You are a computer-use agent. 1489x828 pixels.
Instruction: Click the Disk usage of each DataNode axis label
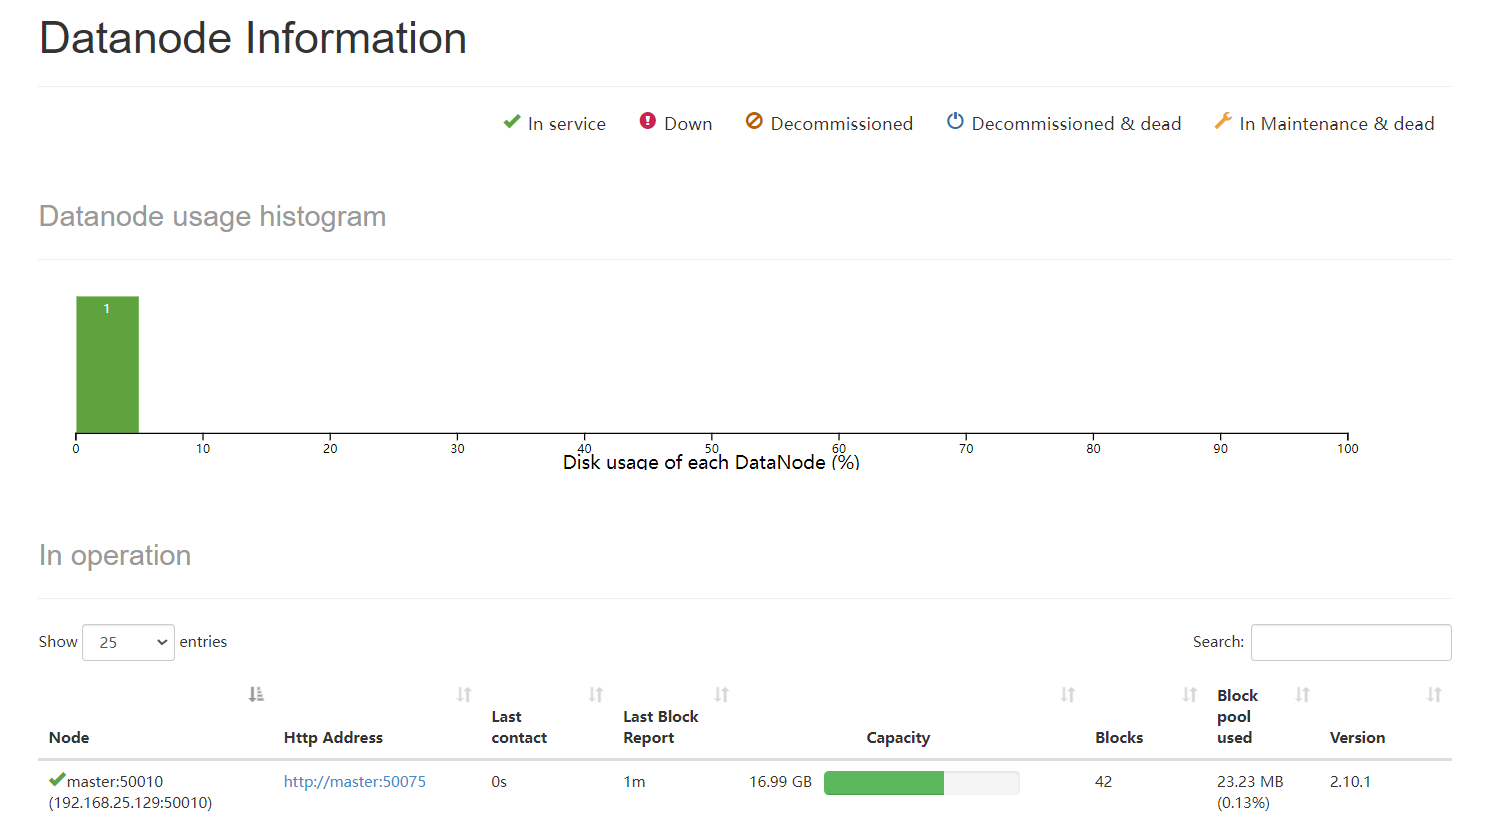(x=711, y=462)
